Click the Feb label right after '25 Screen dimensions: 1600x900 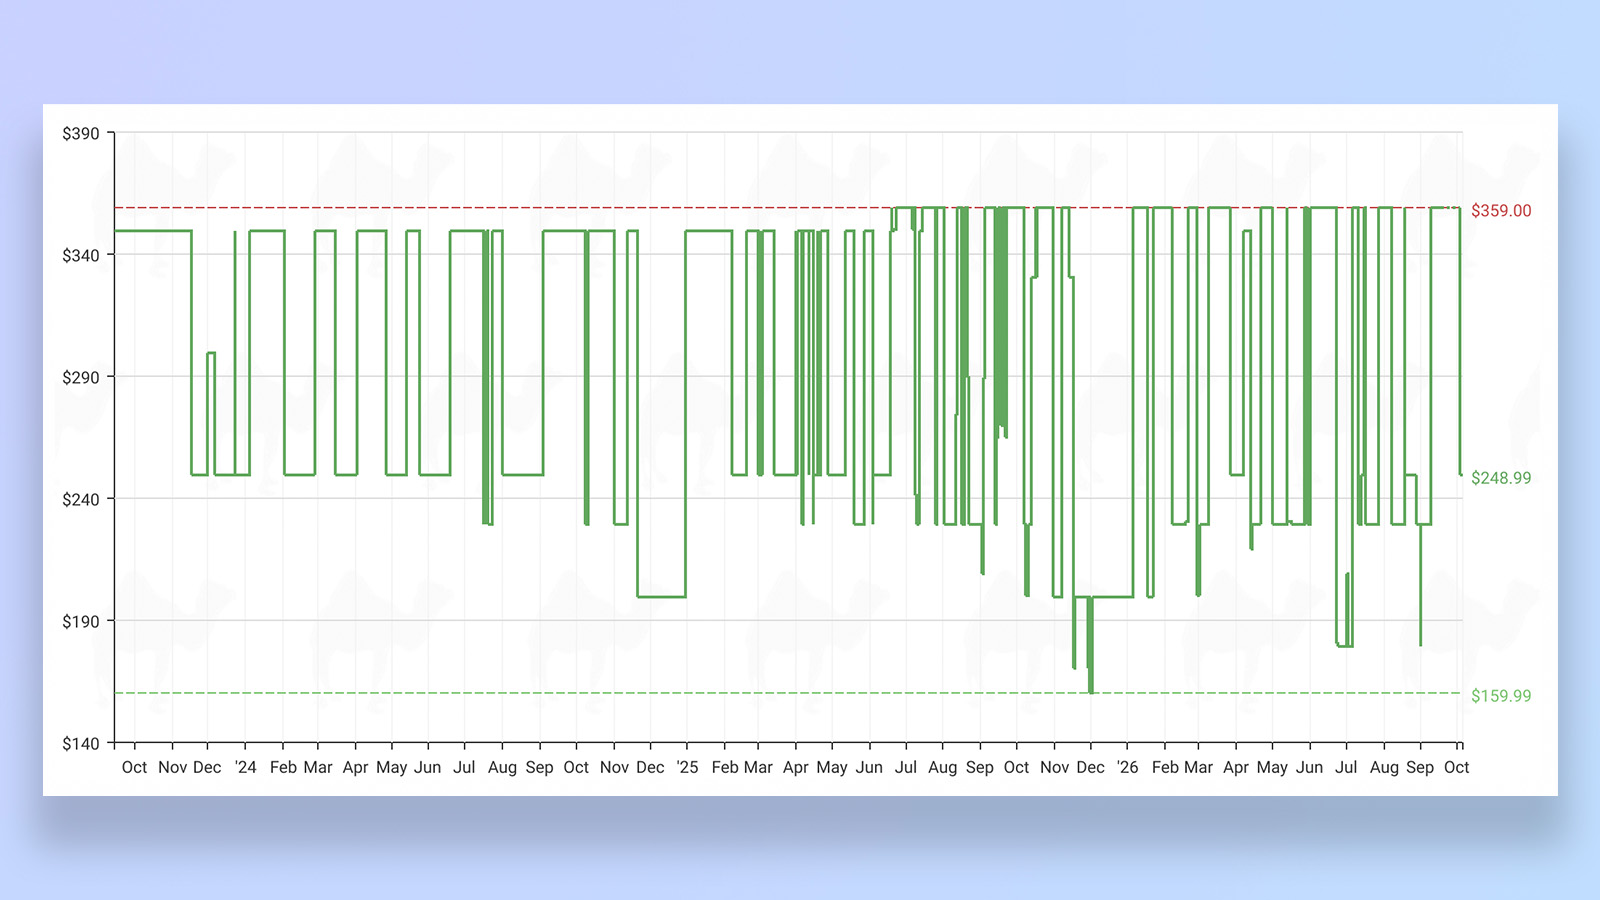pyautogui.click(x=725, y=767)
